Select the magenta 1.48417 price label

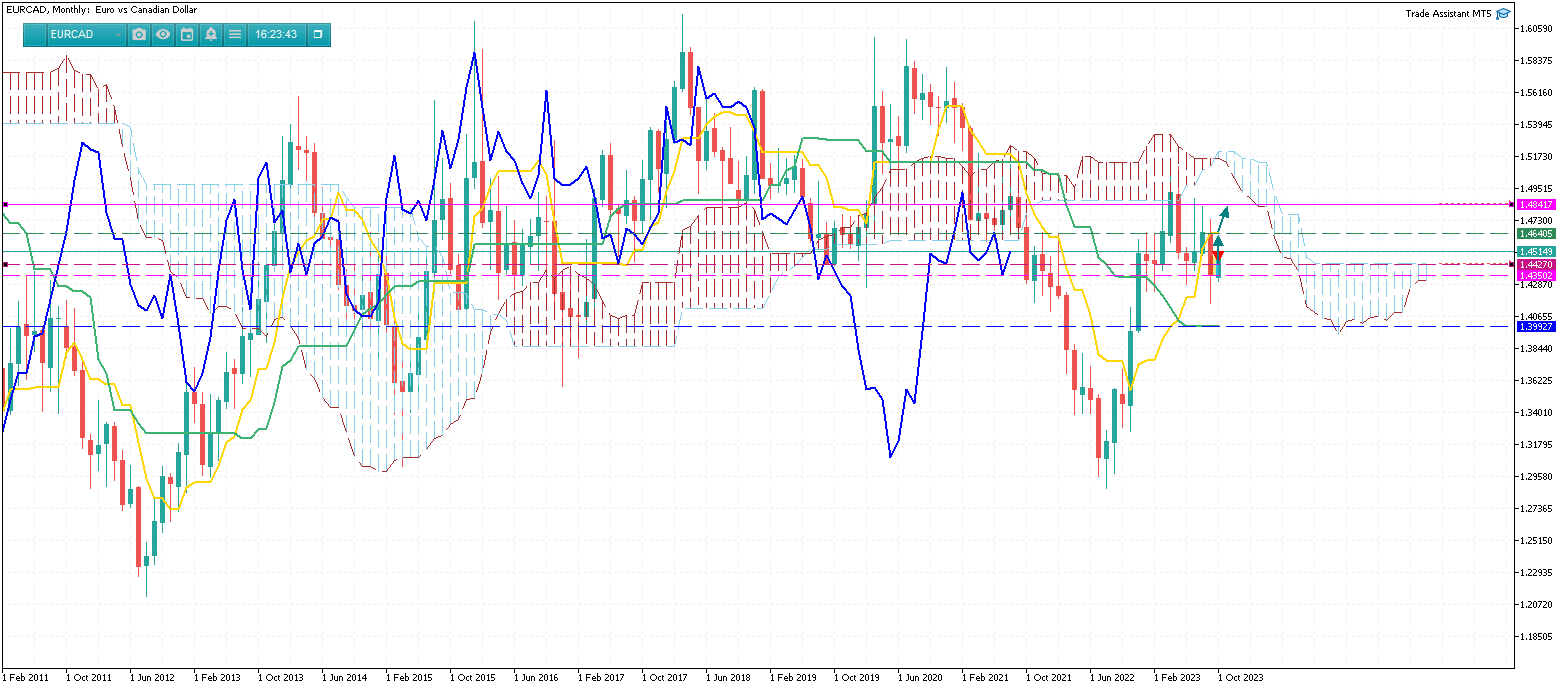click(x=1536, y=204)
